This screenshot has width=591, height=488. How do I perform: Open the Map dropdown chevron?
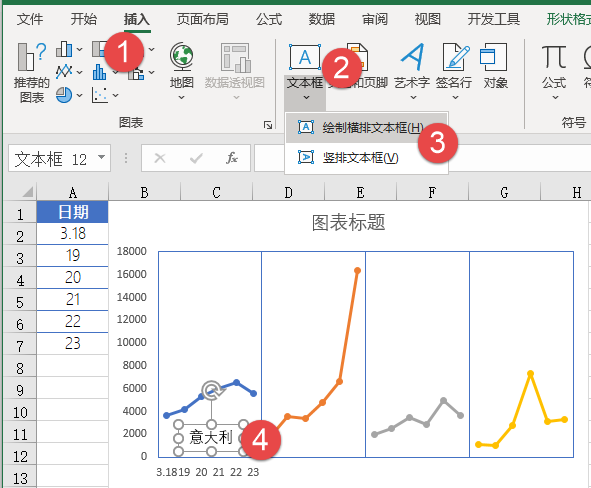coord(181,98)
